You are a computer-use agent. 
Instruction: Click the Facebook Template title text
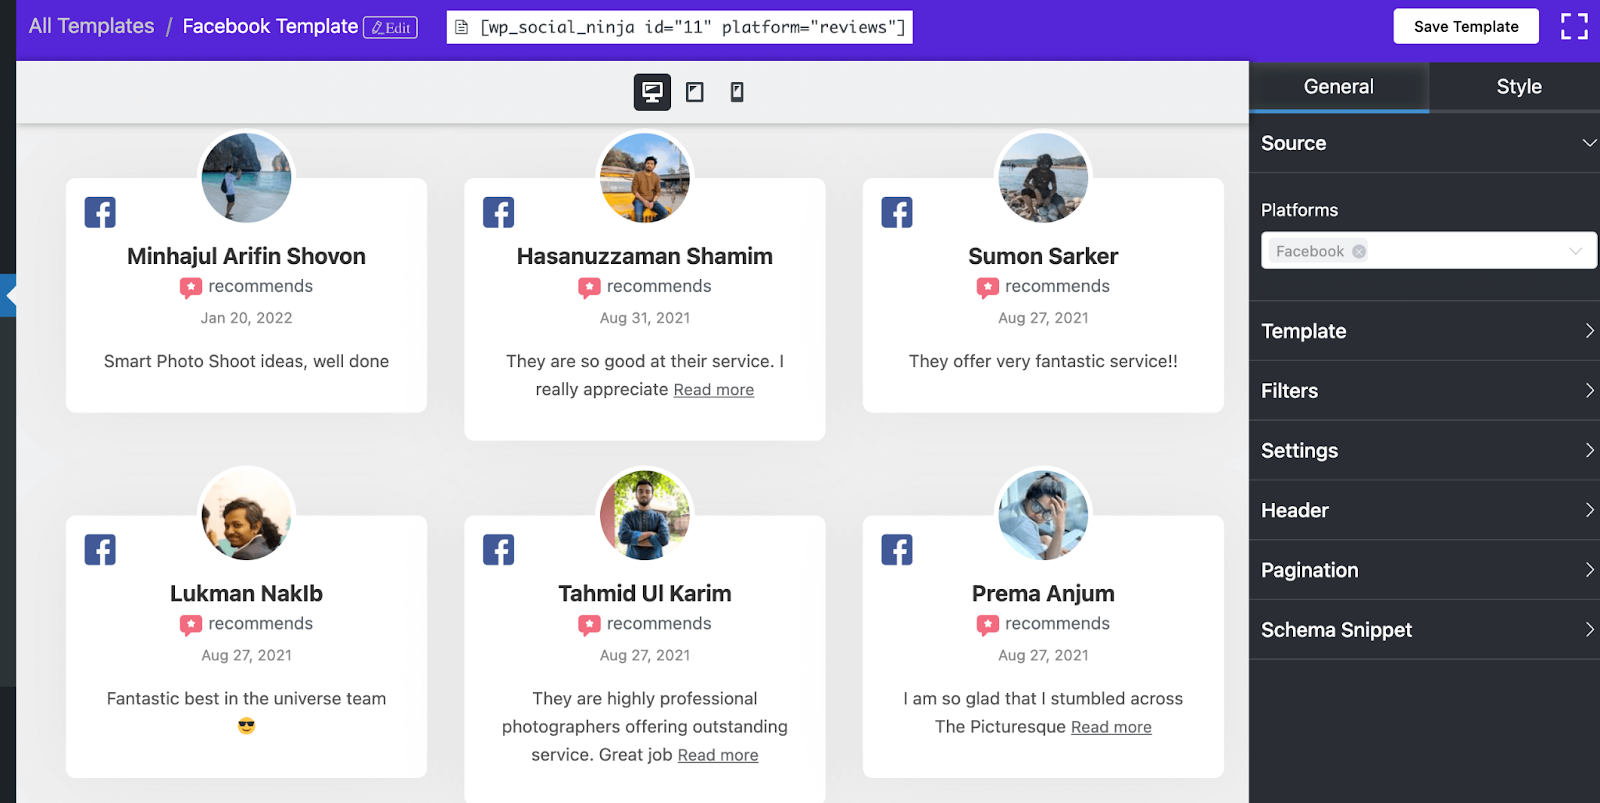(270, 26)
